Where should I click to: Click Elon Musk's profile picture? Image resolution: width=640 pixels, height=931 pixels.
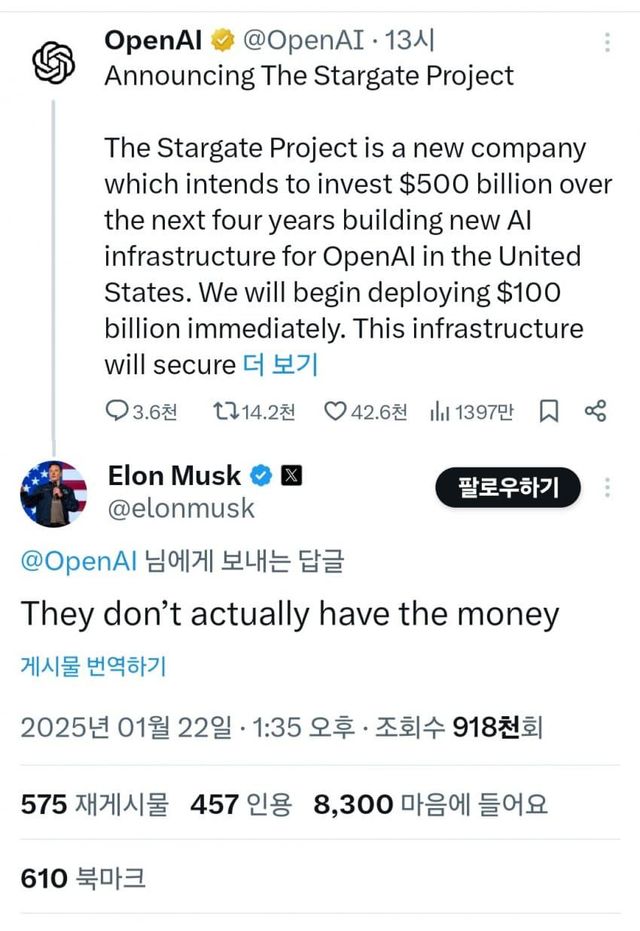(x=54, y=494)
